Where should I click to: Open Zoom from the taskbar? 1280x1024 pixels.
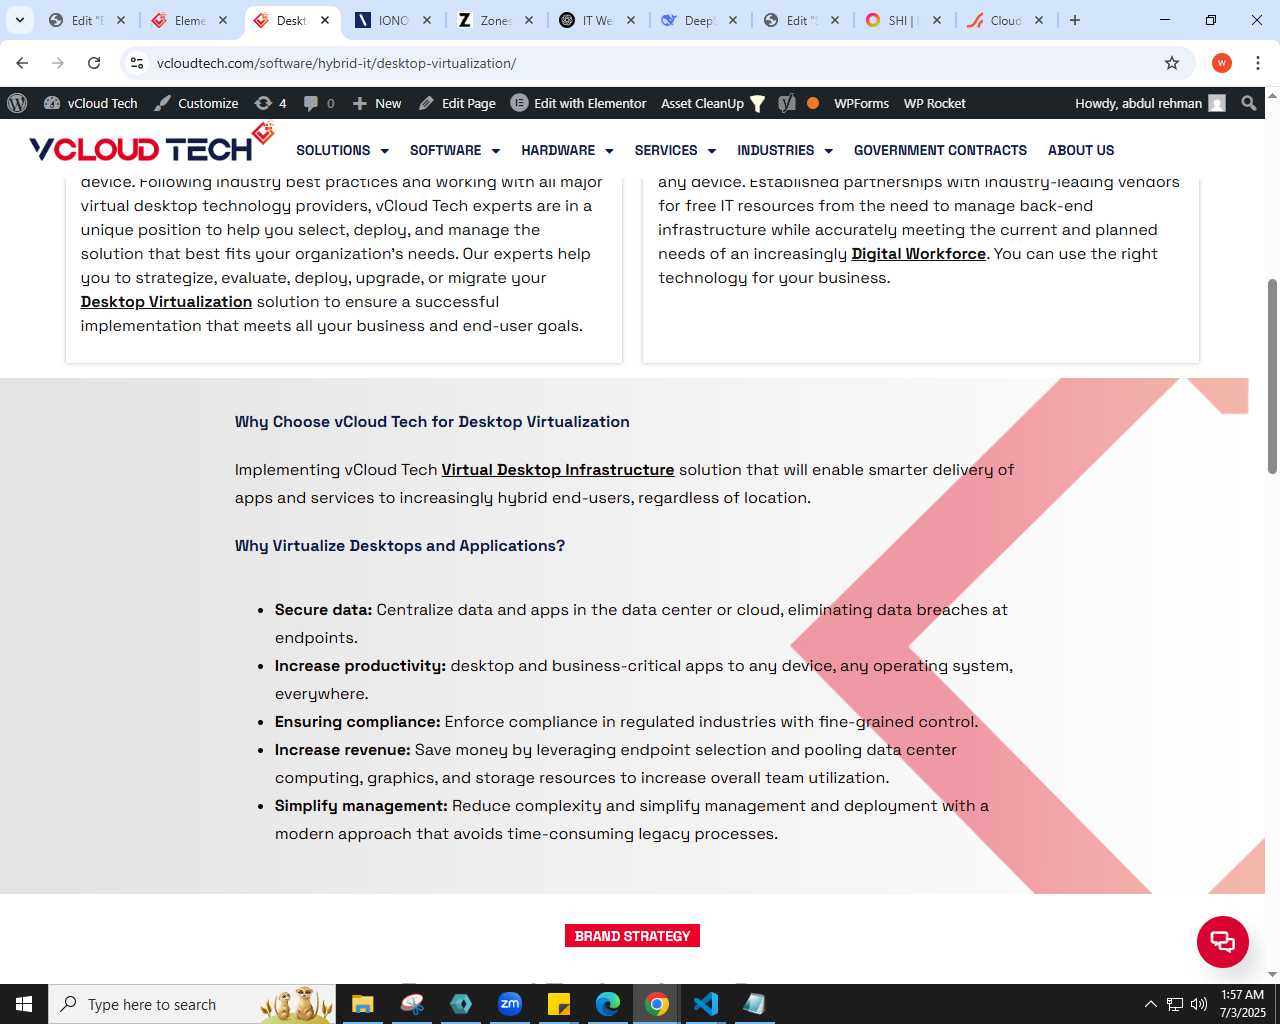point(510,1004)
